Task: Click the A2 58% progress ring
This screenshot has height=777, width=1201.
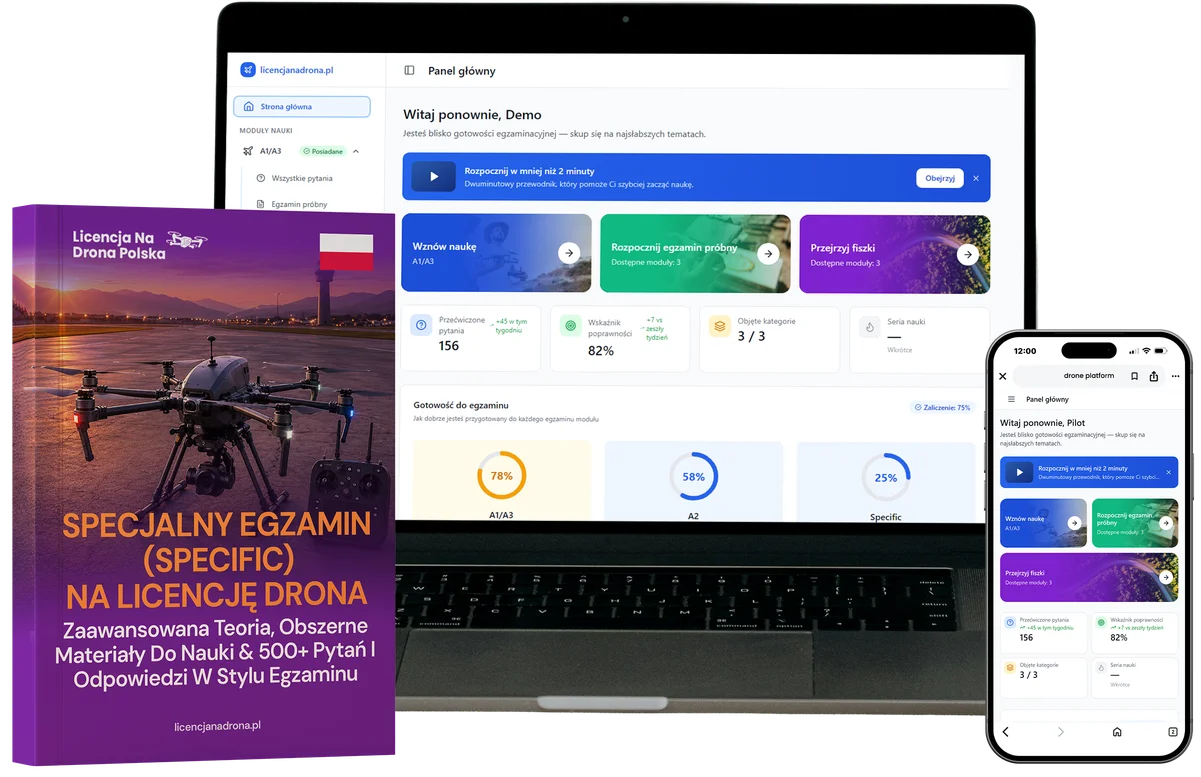Action: point(693,477)
